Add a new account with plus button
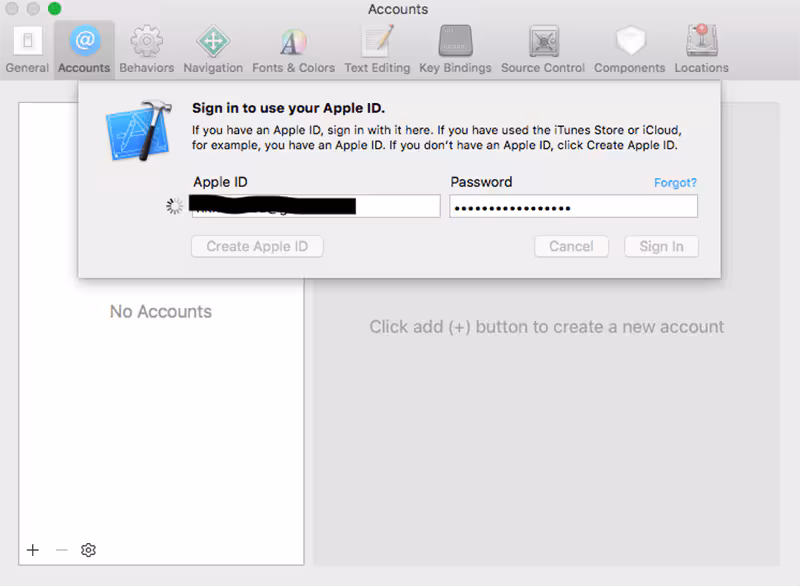The width and height of the screenshot is (800, 586). click(33, 550)
